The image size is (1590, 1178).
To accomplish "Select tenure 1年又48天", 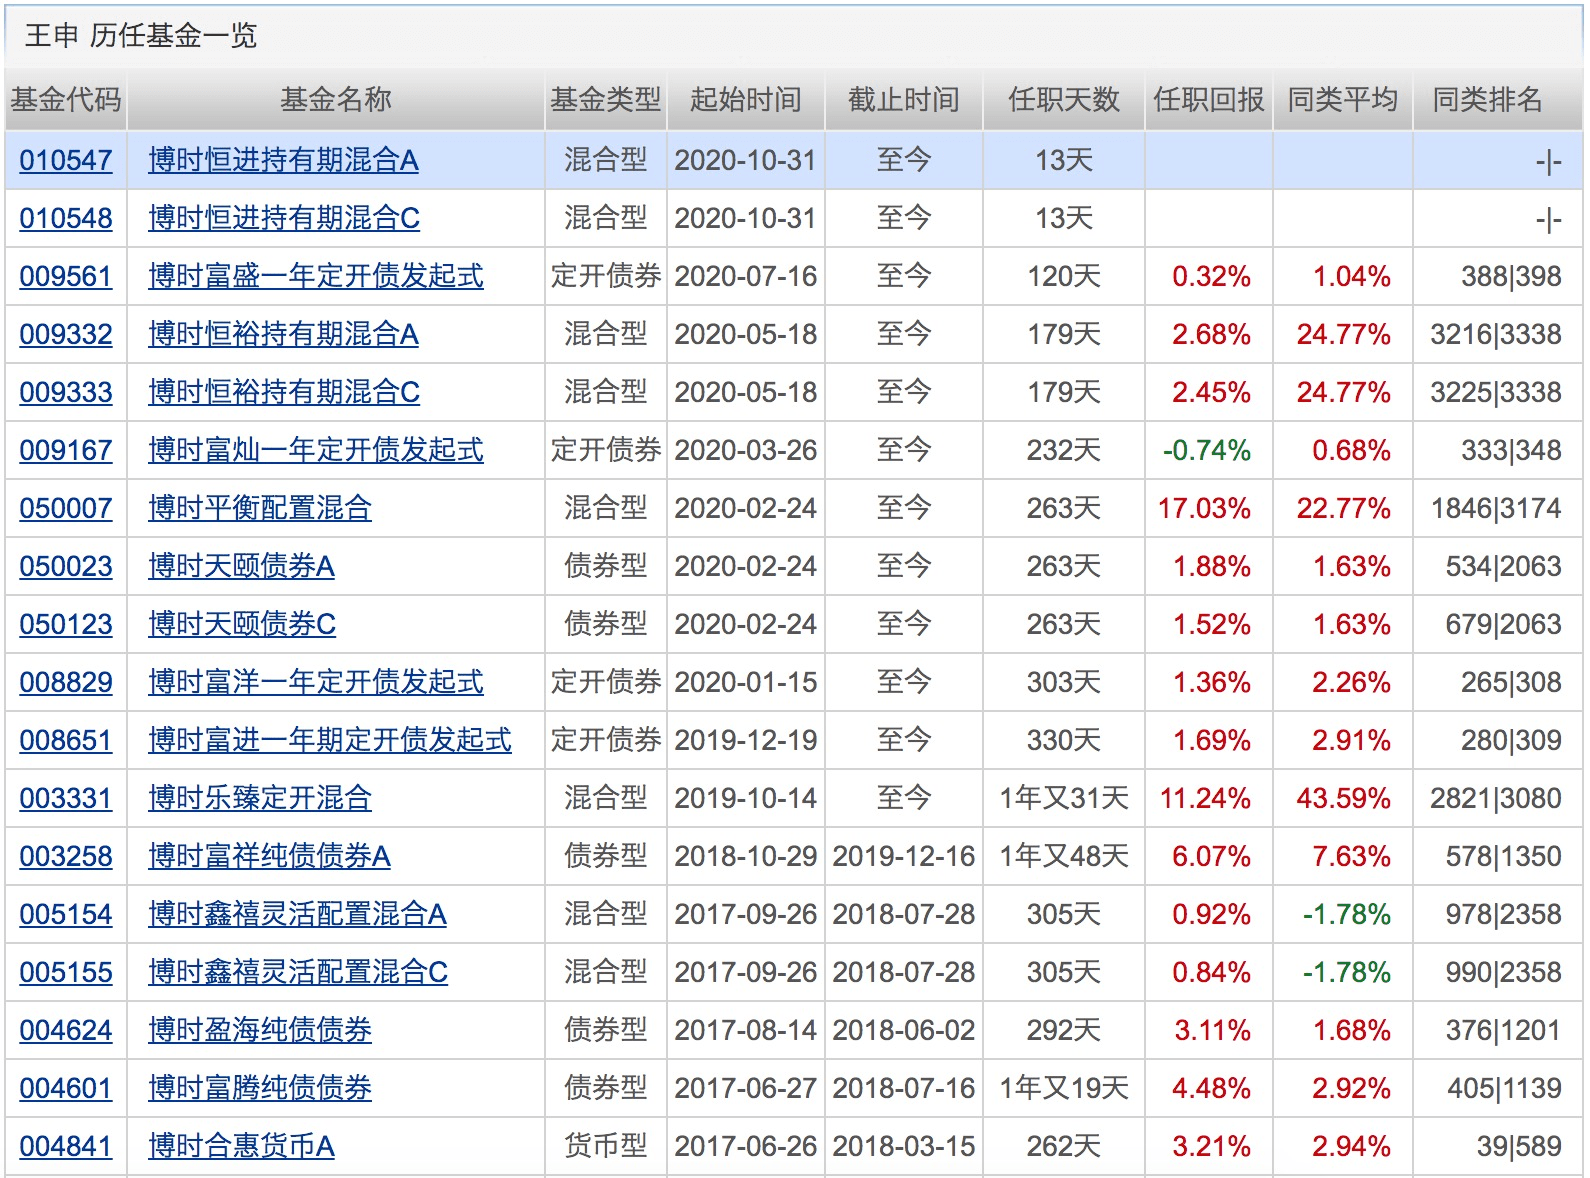I will (x=1064, y=856).
